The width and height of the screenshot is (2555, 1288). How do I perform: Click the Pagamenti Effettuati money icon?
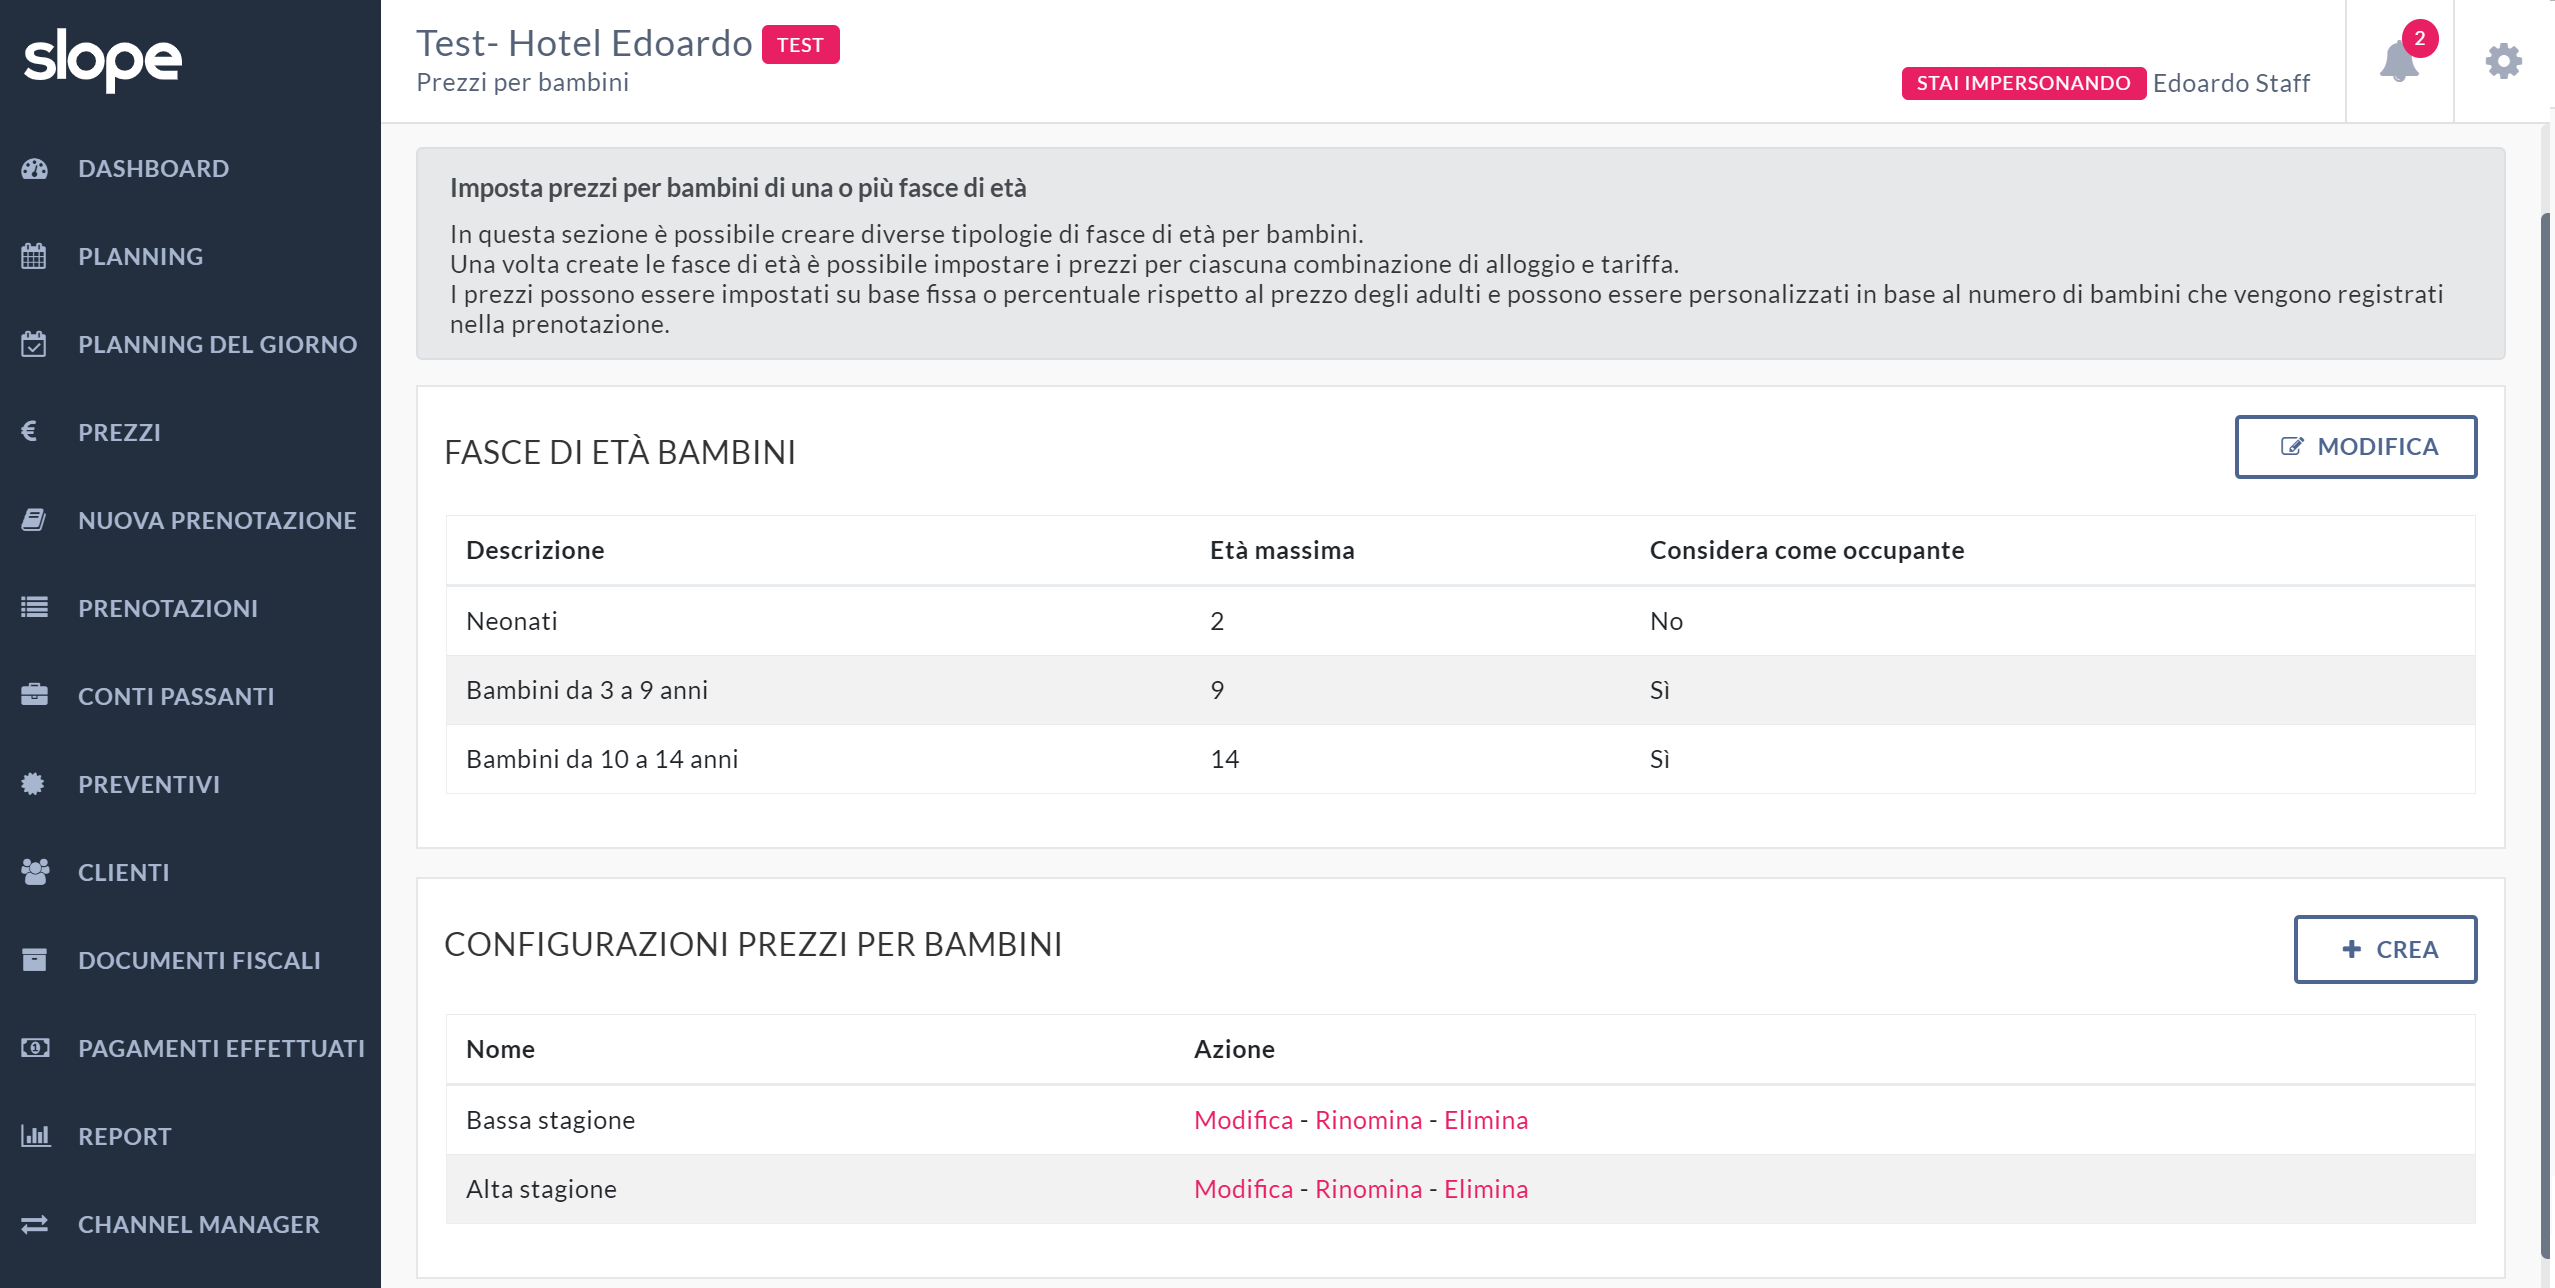pos(34,1048)
